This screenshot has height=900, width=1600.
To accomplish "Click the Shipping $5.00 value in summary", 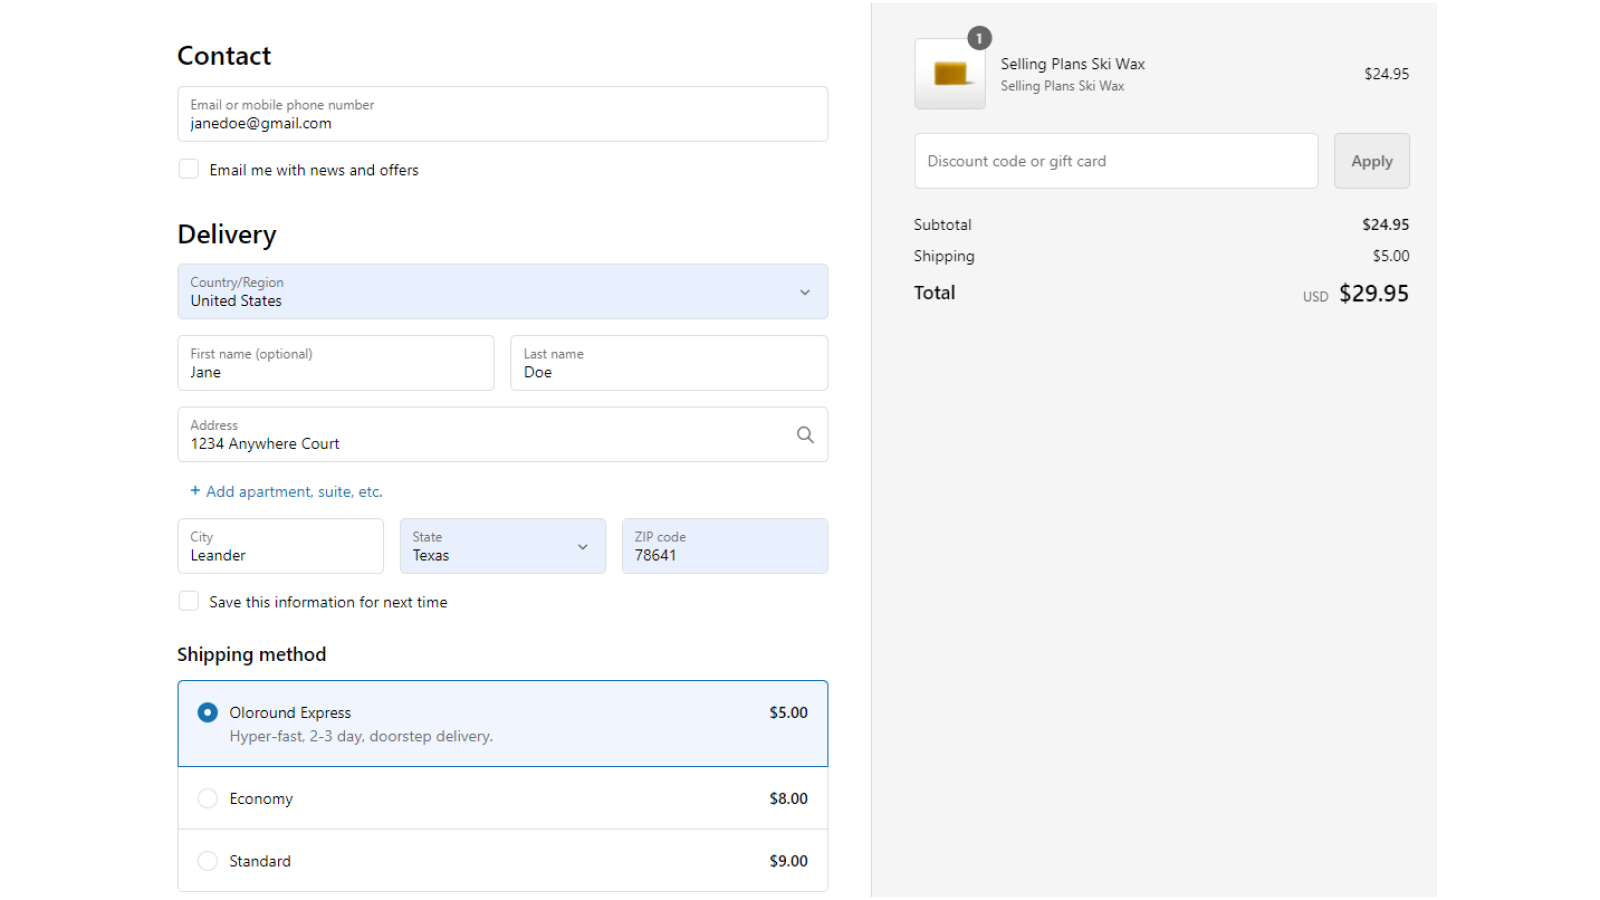I will coord(1391,256).
